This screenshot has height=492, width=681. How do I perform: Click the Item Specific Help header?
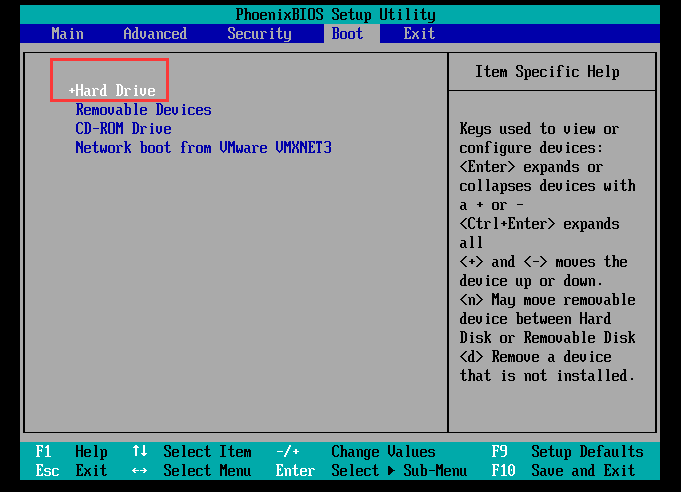click(547, 72)
